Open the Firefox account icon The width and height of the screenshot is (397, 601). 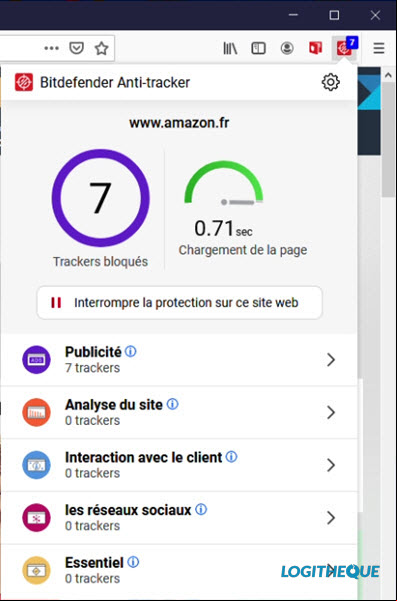click(287, 48)
